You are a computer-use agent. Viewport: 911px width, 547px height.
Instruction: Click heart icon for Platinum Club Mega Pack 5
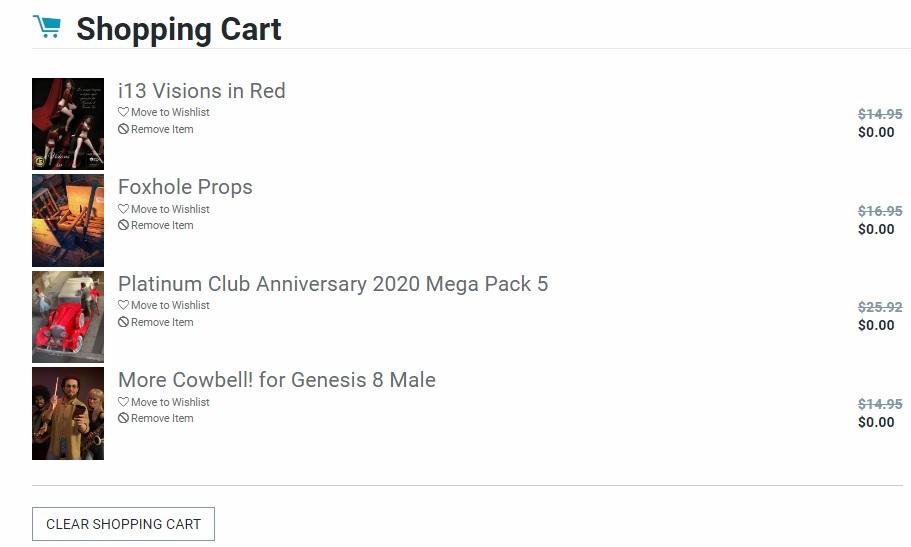click(123, 306)
